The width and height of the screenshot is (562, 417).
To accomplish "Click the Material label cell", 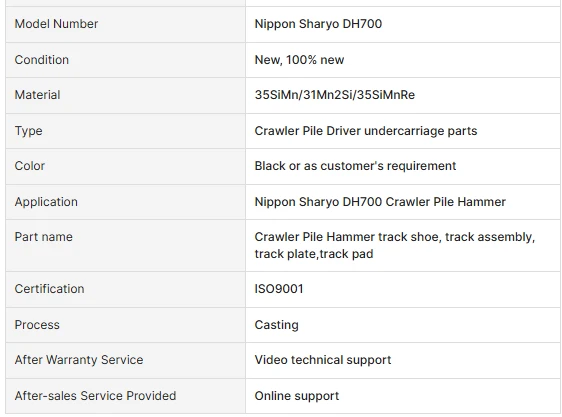I will [125, 95].
